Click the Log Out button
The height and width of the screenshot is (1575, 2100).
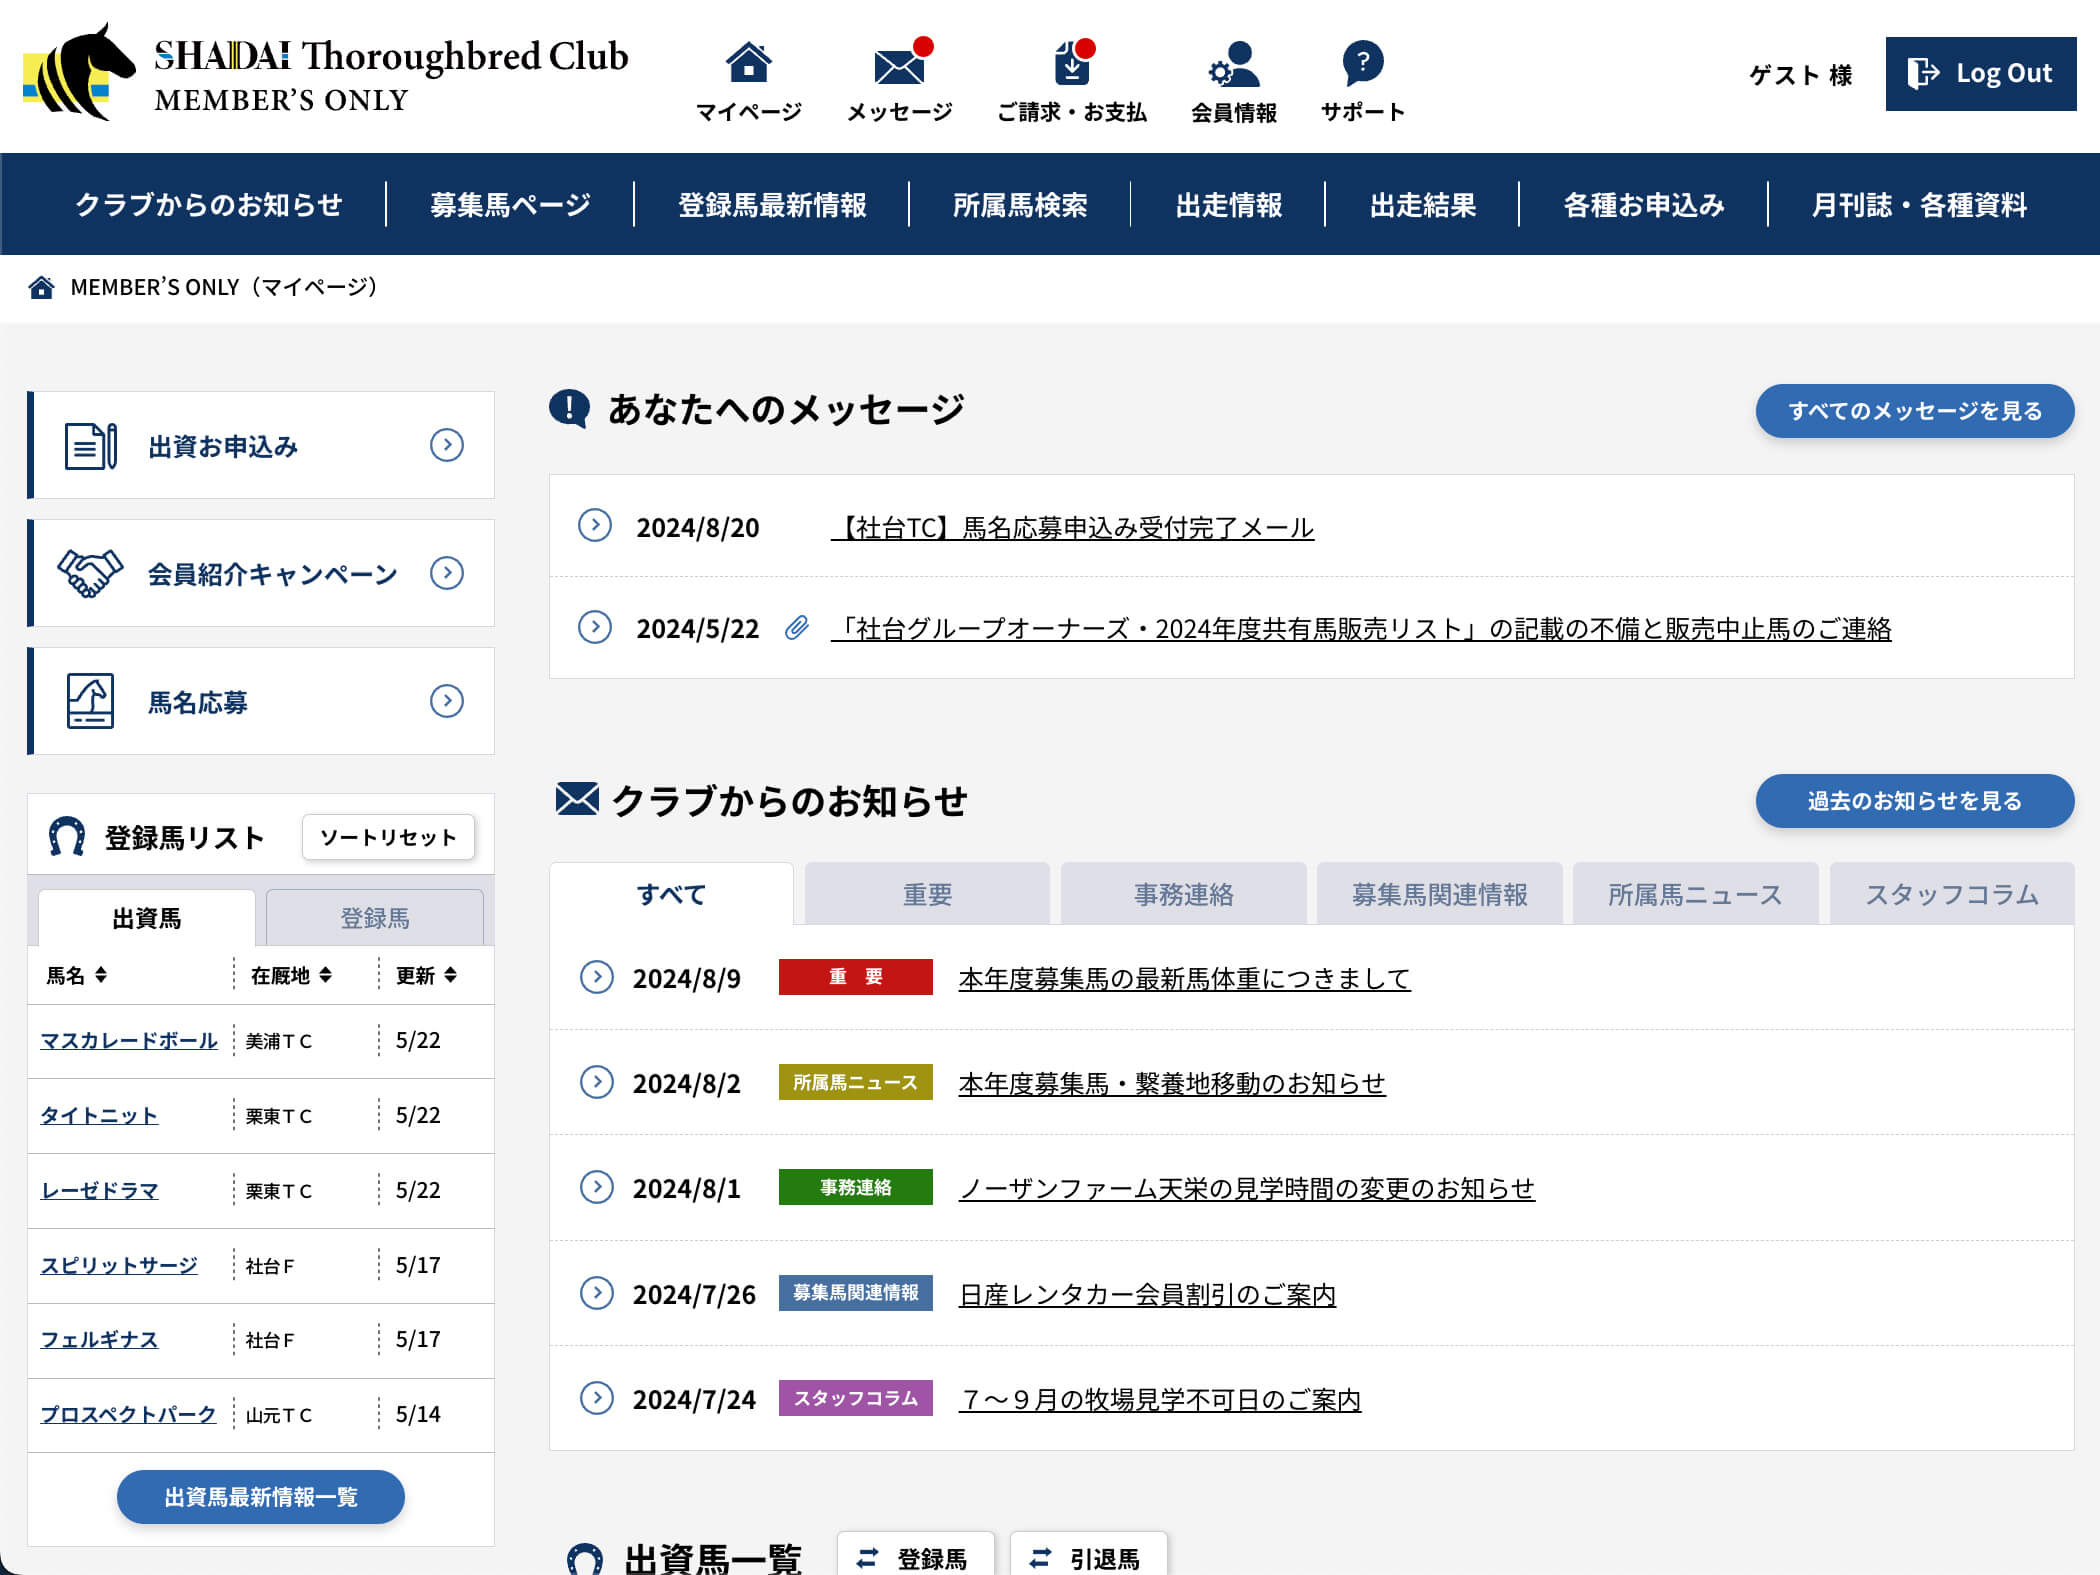click(1980, 74)
